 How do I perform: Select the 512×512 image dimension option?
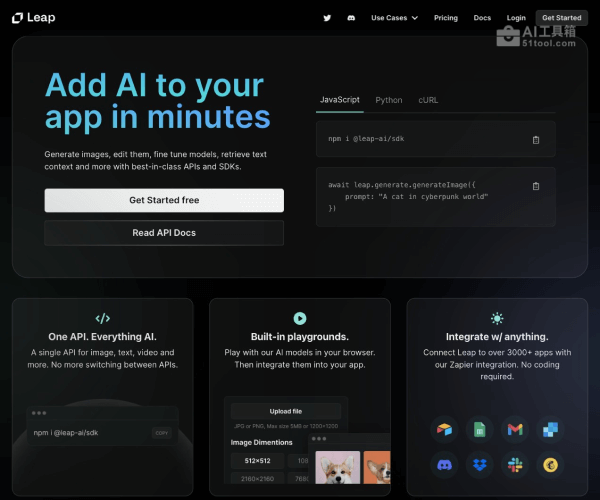point(257,461)
